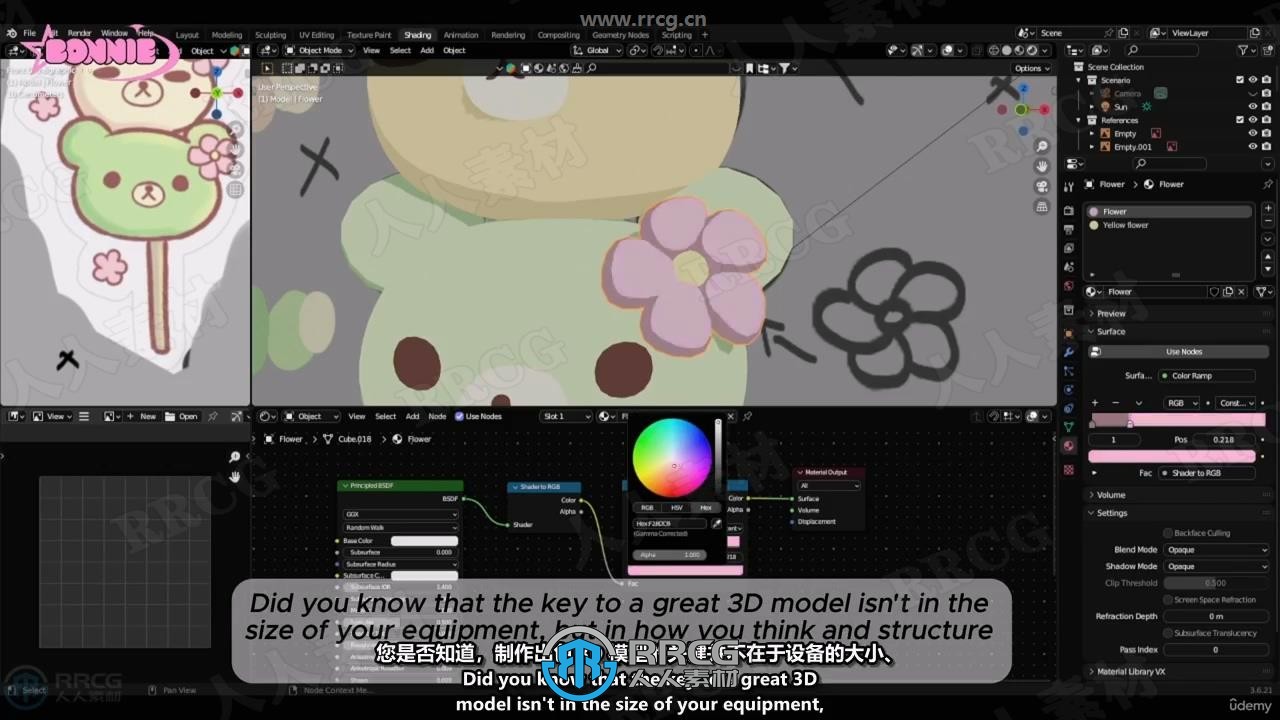The height and width of the screenshot is (720, 1280).
Task: Open the Material properties tab icon
Action: coord(1069,446)
